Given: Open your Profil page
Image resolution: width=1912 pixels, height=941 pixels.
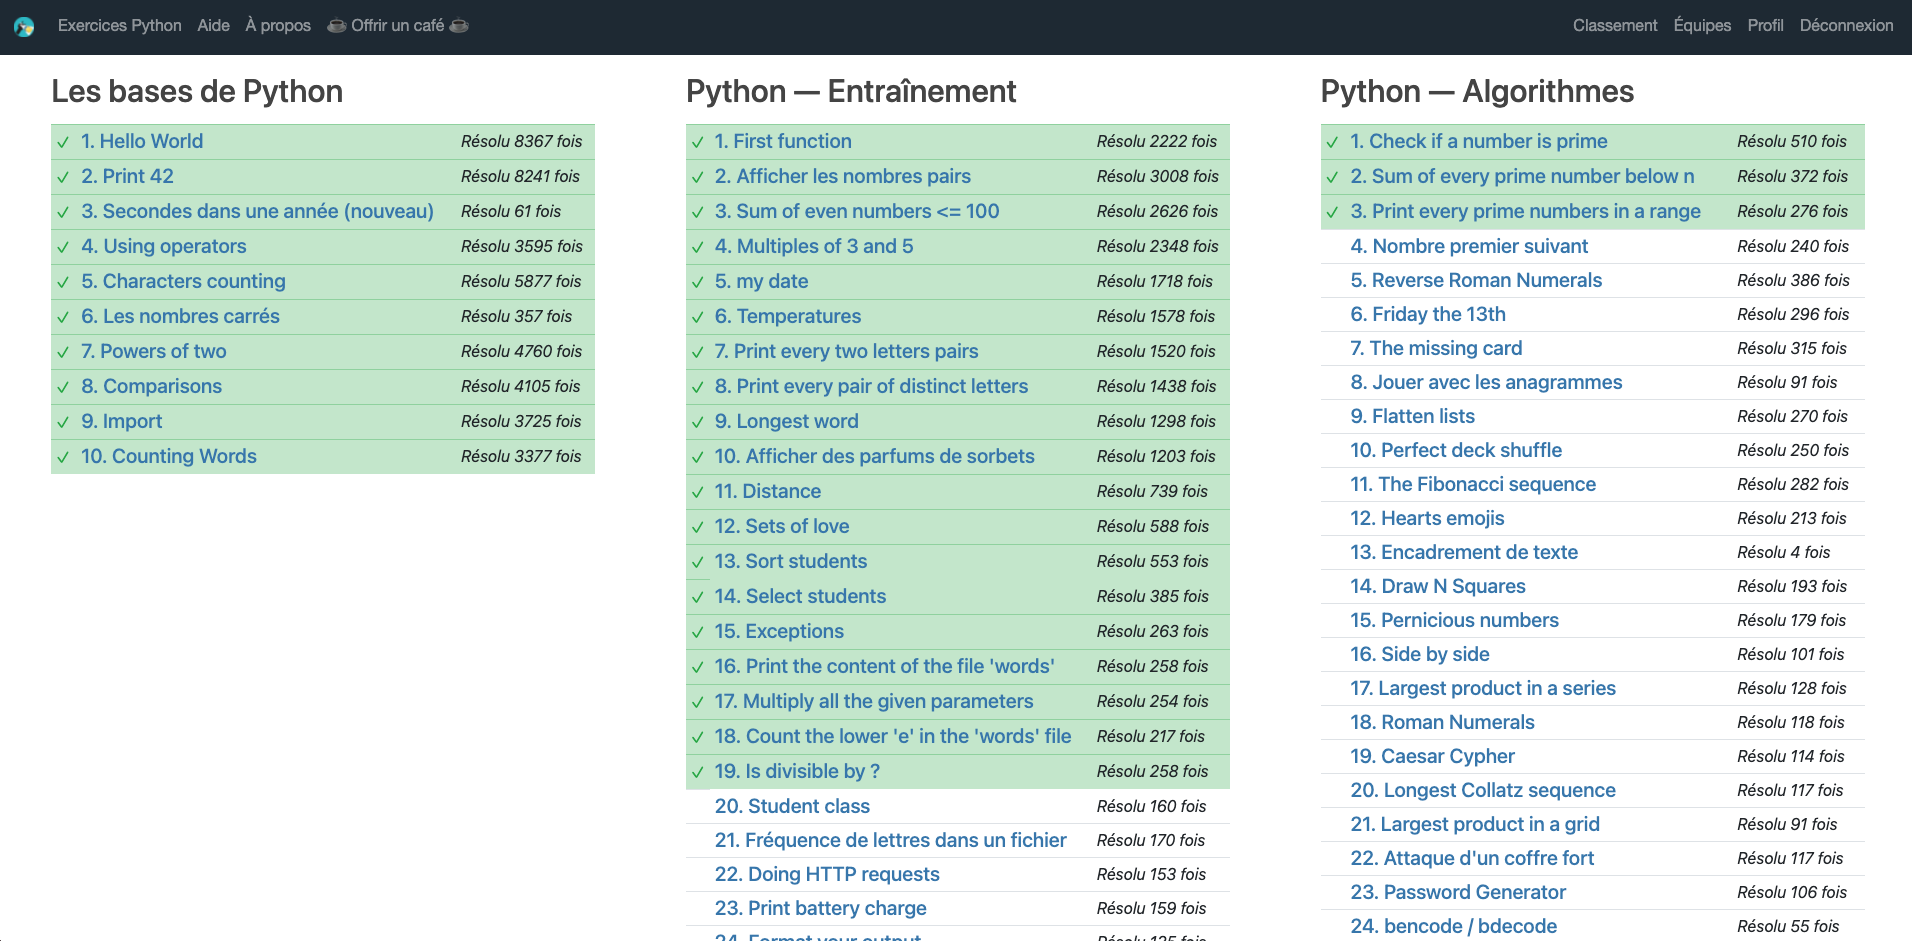Looking at the screenshot, I should tap(1765, 26).
